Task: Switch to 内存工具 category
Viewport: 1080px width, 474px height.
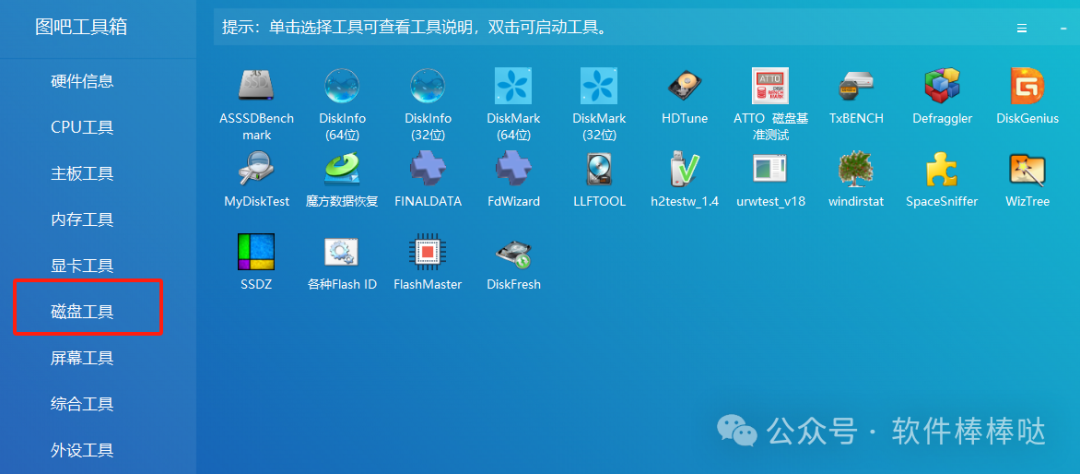Action: [x=82, y=220]
